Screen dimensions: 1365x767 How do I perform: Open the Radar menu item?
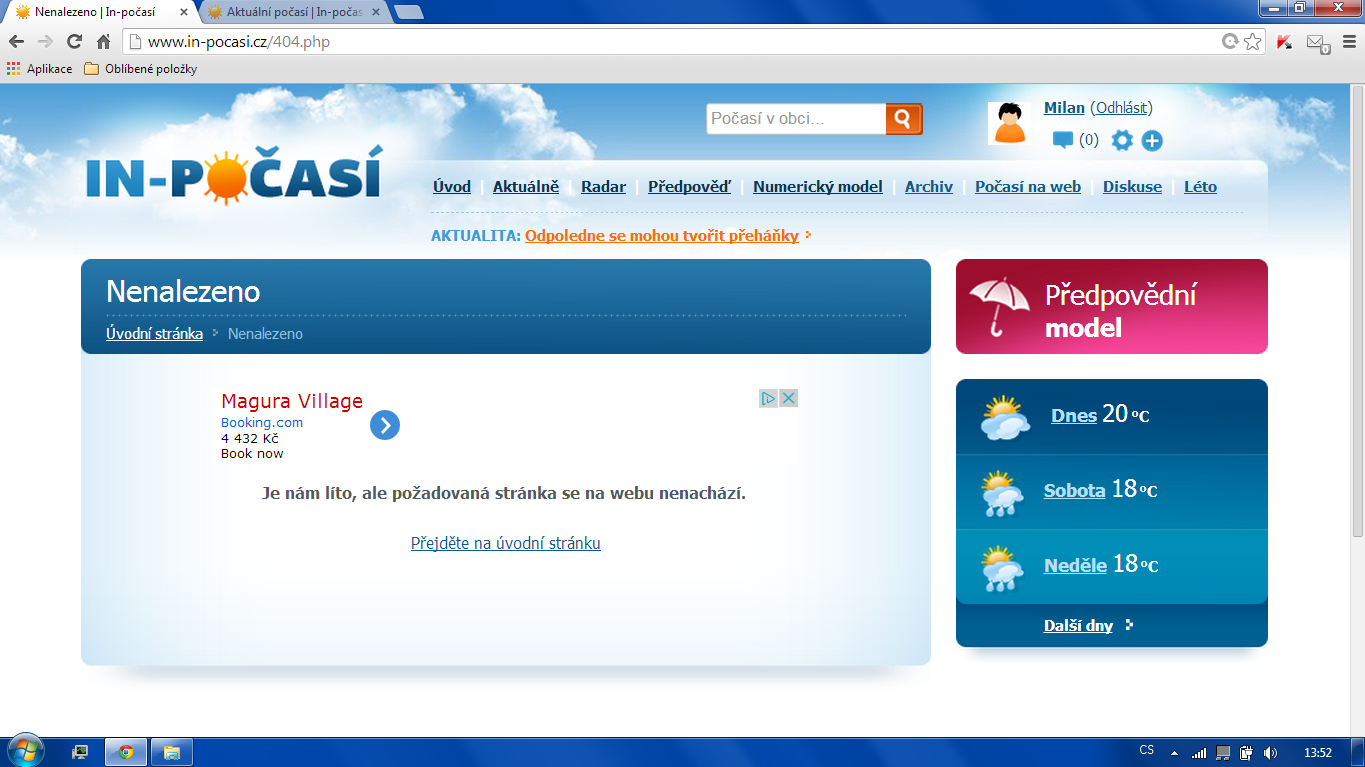click(x=604, y=187)
